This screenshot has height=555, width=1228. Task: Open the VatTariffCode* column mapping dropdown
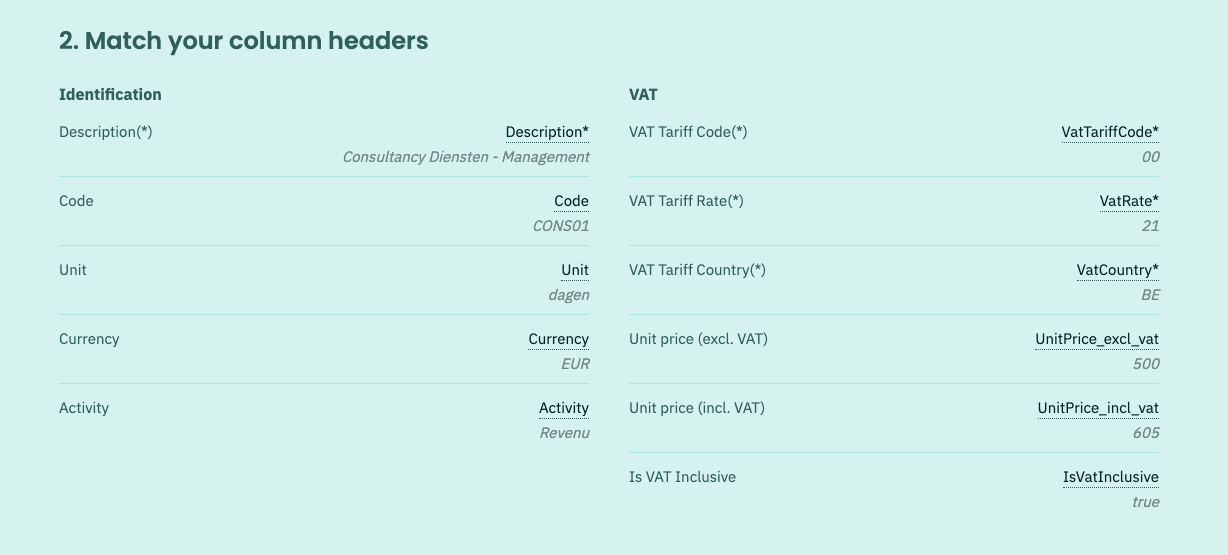[x=1110, y=132]
